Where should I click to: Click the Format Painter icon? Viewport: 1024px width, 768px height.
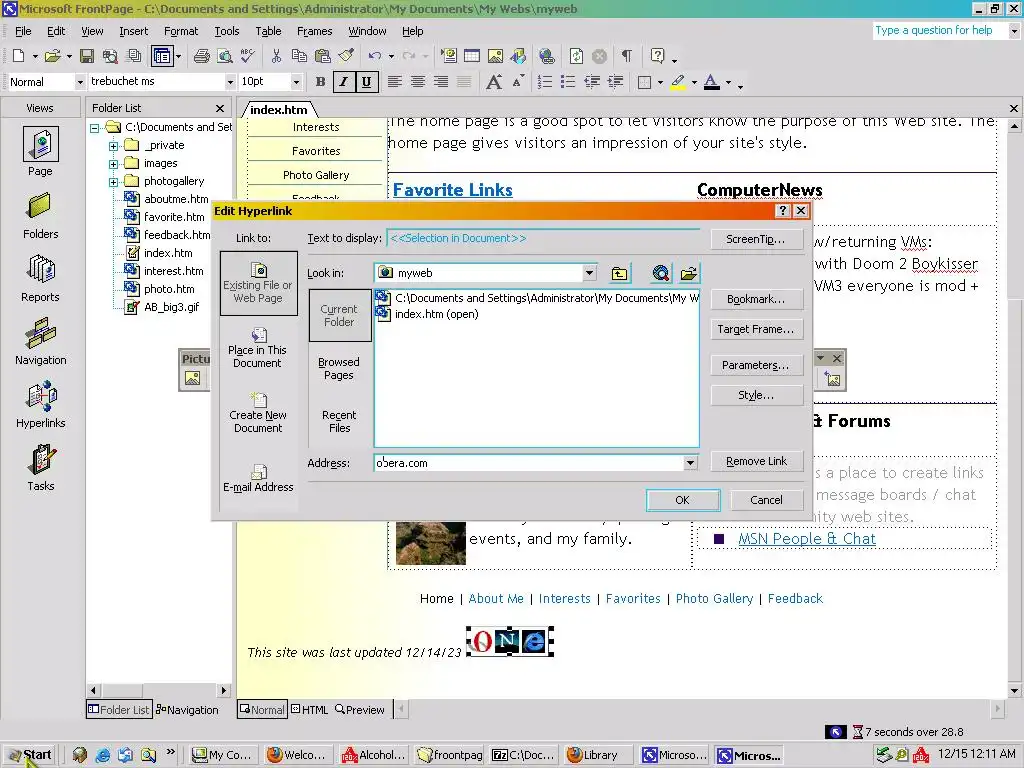click(x=346, y=56)
